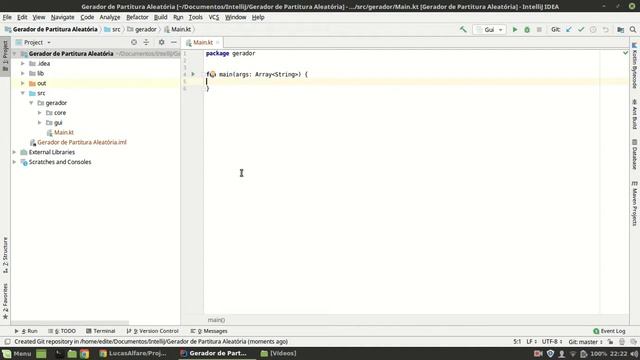Open the TODO tool window
Screen dimensions: 640x360
pyautogui.click(x=62, y=331)
